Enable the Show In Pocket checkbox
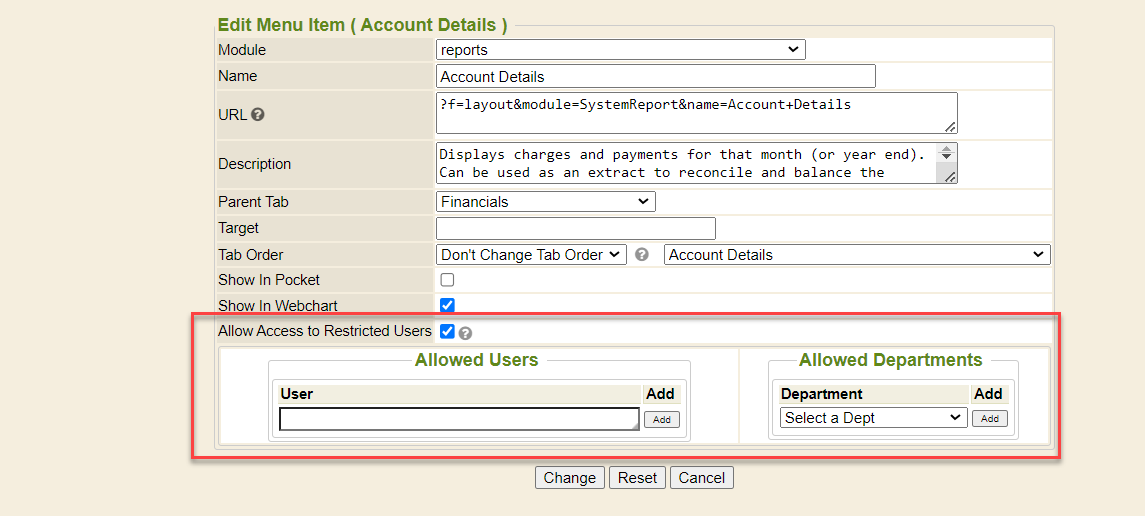The image size is (1145, 516). coord(447,280)
